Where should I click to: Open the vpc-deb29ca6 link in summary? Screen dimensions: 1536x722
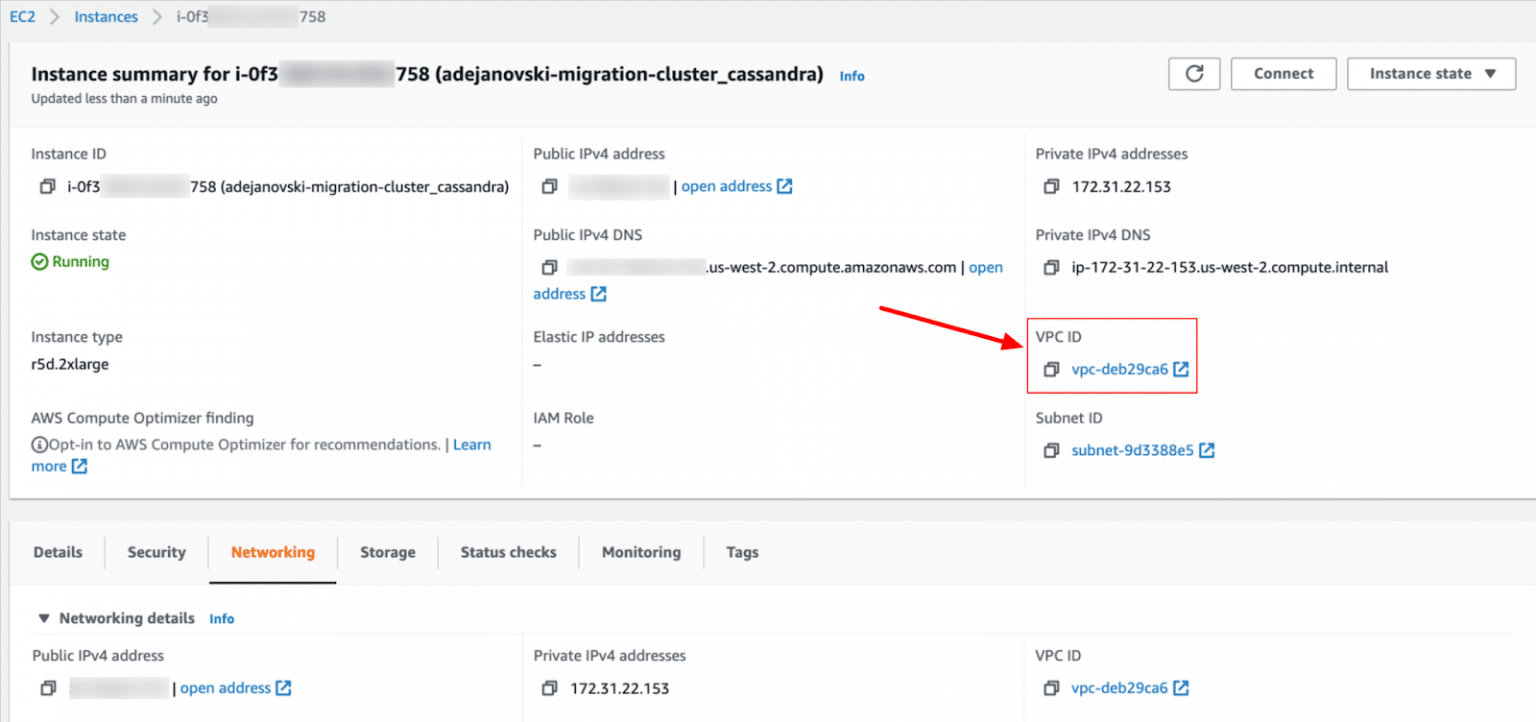(1119, 370)
